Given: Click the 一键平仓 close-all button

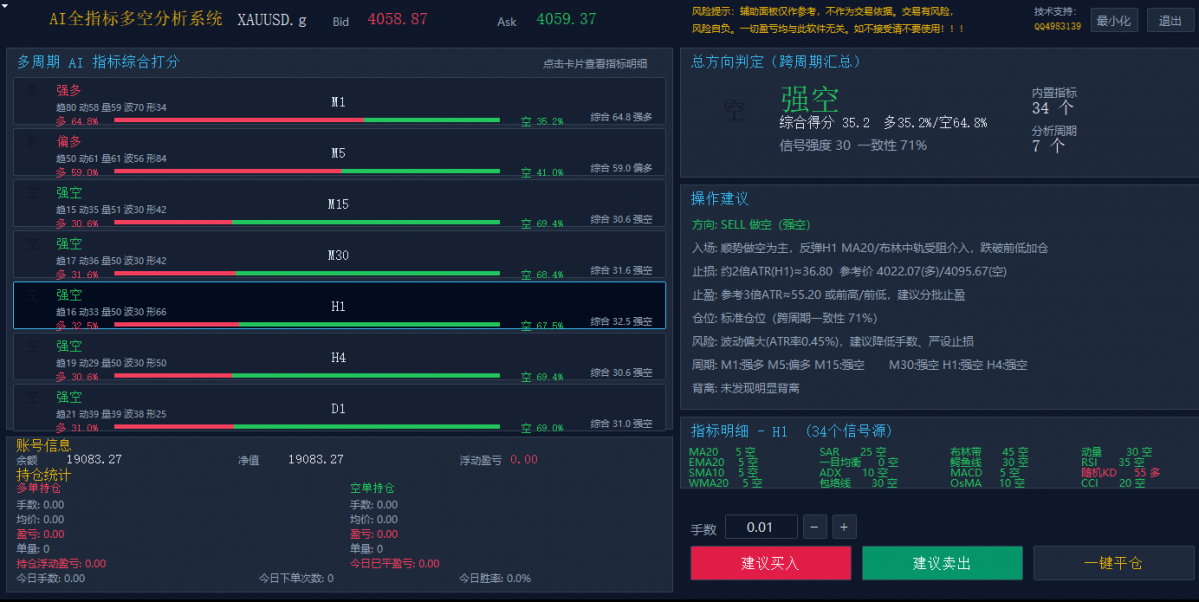Looking at the screenshot, I should point(1113,563).
